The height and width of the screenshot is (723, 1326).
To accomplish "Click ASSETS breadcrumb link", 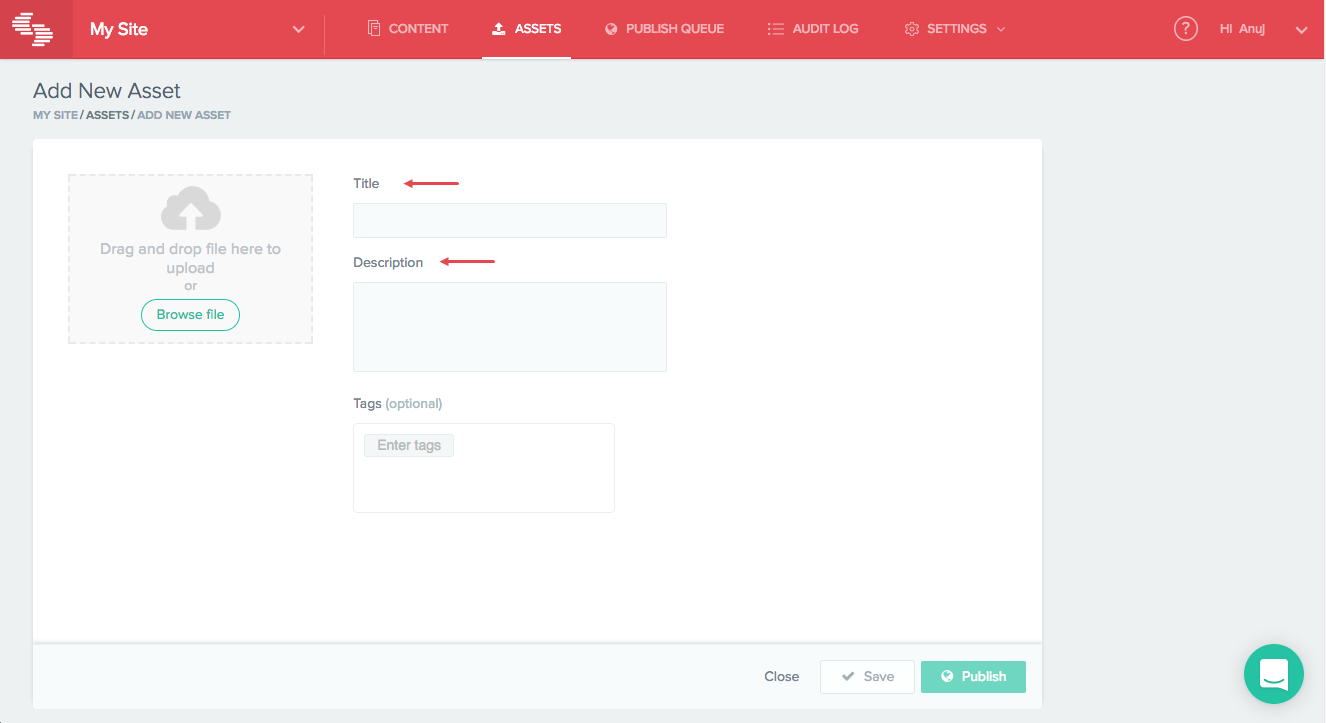I will (x=107, y=115).
